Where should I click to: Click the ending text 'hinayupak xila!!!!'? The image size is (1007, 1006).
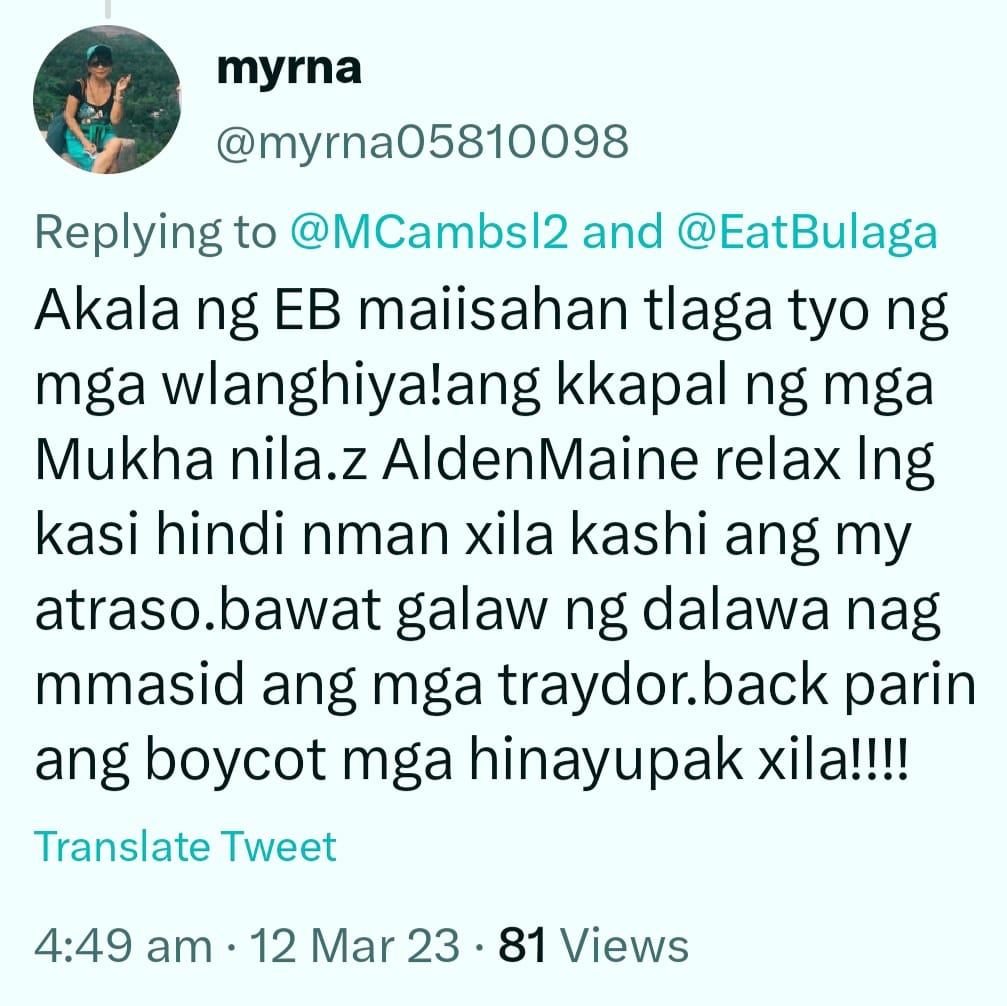pyautogui.click(x=688, y=761)
